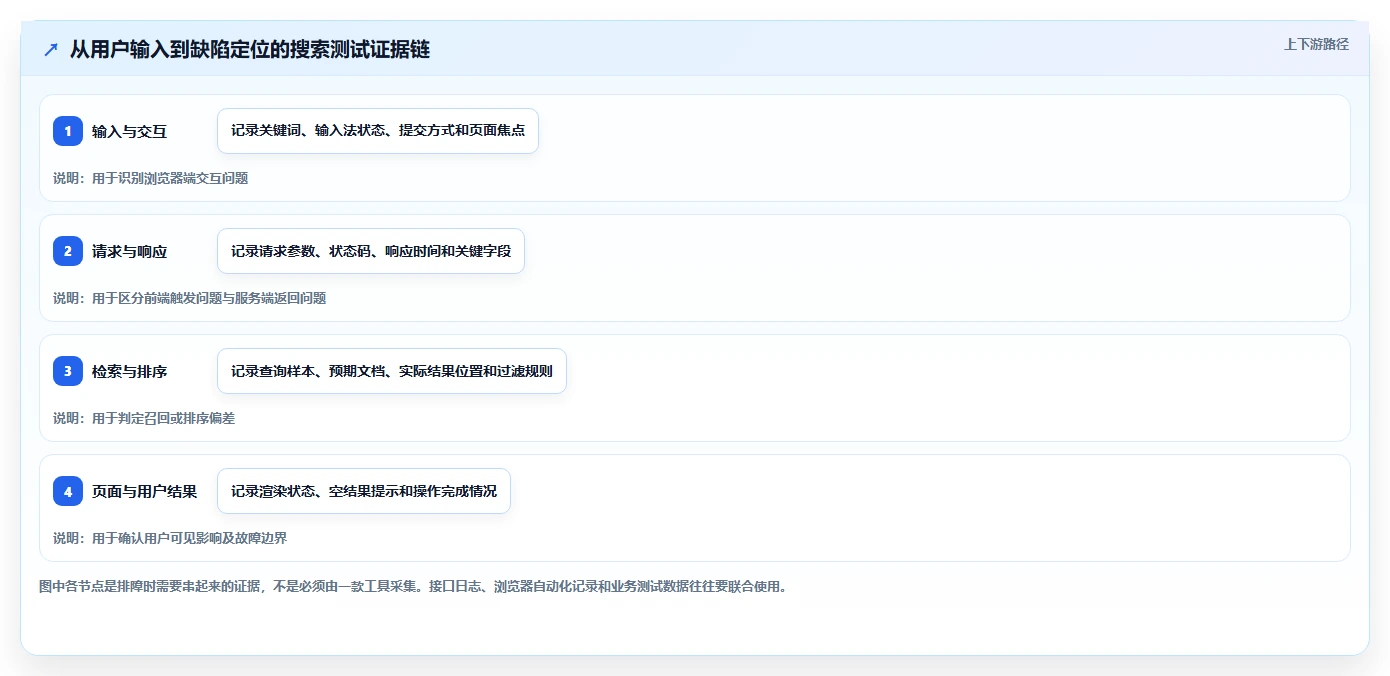The width and height of the screenshot is (1390, 676).
Task: Click the 上下游路径 label
Action: click(1316, 44)
